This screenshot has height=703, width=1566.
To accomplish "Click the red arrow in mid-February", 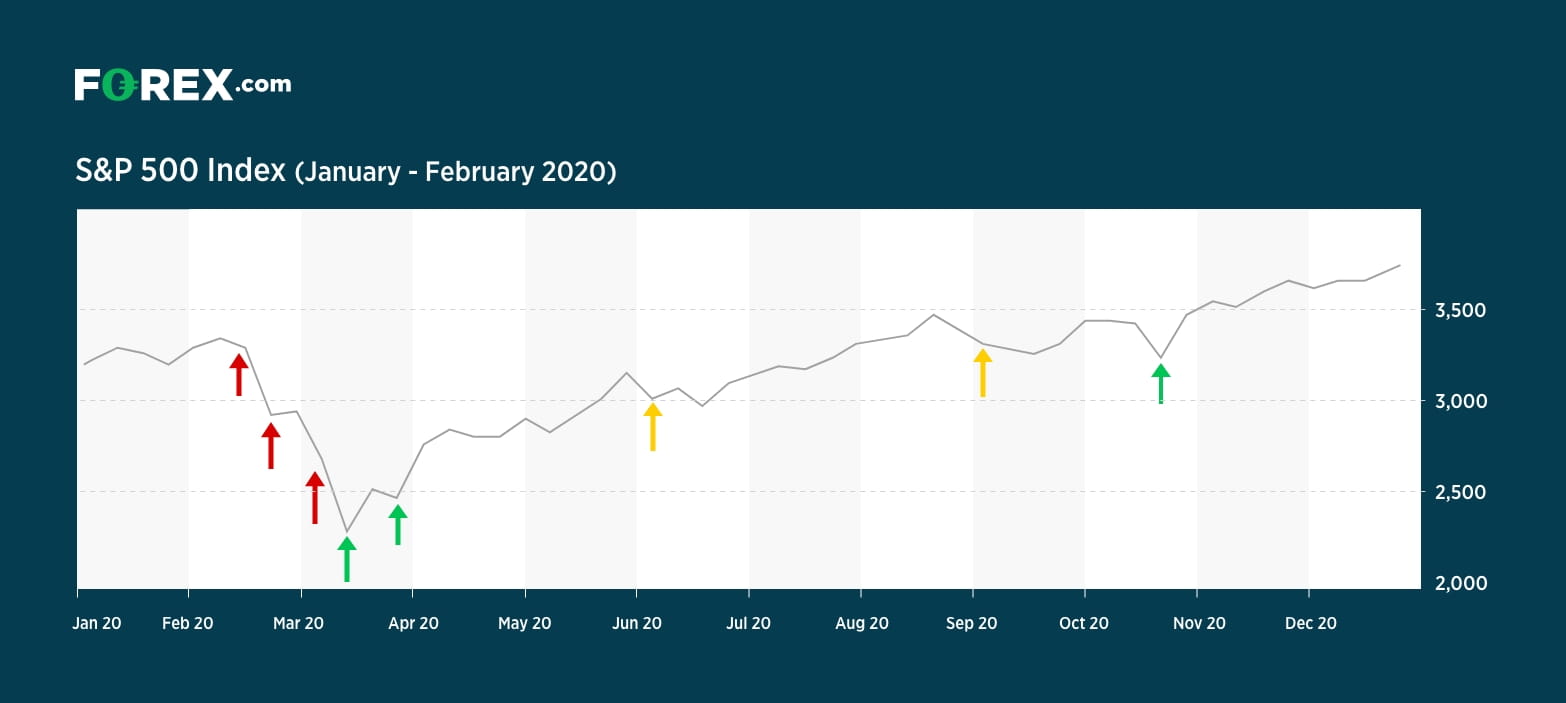I will tap(238, 375).
